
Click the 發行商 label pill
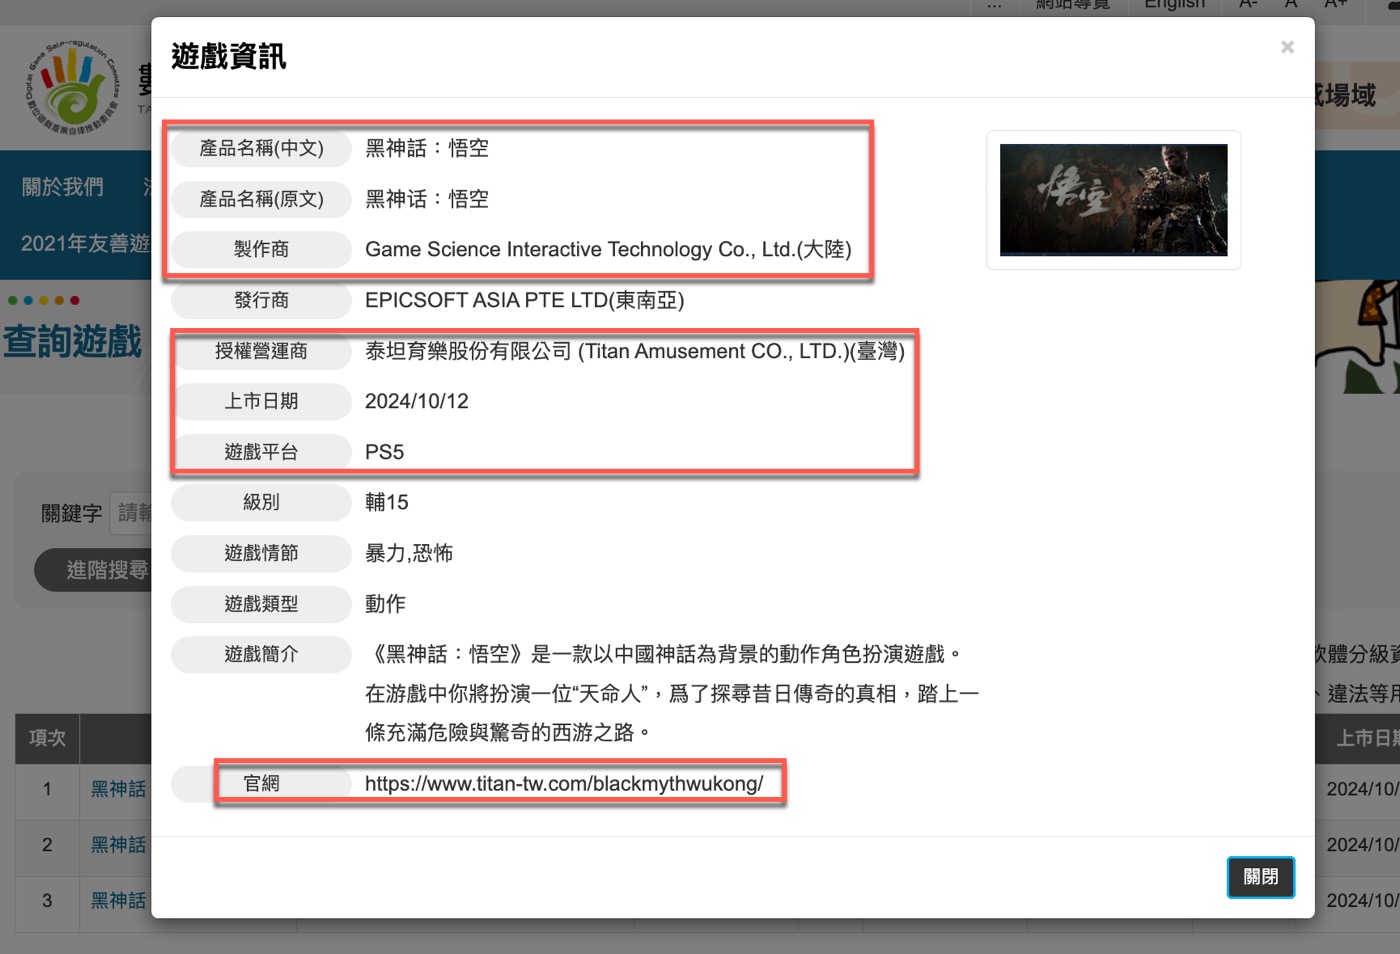(x=261, y=300)
